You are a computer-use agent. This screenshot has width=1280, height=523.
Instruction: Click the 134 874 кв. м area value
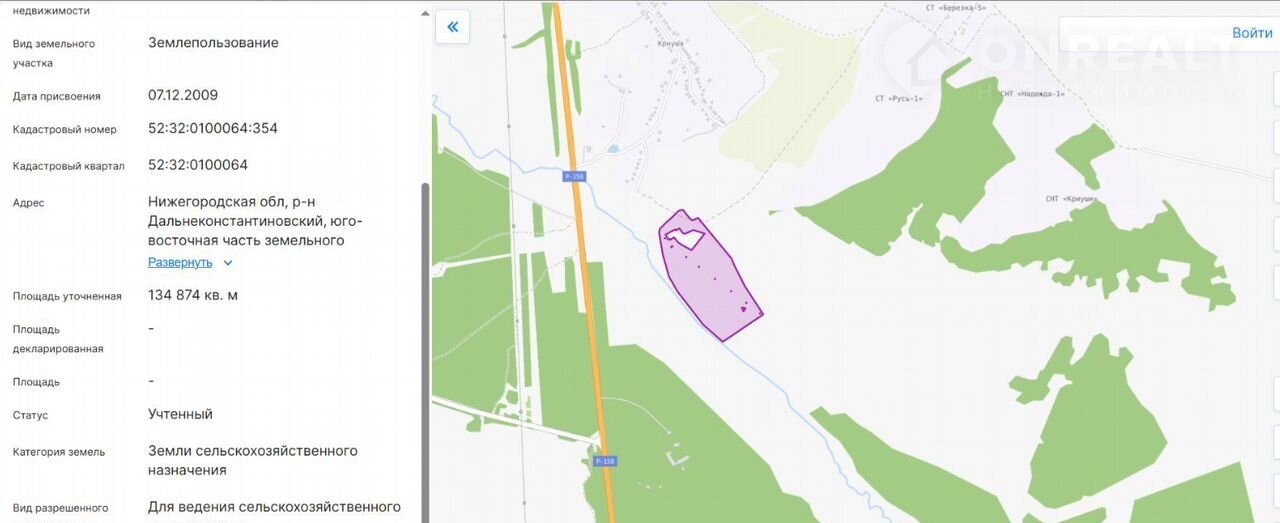193,295
